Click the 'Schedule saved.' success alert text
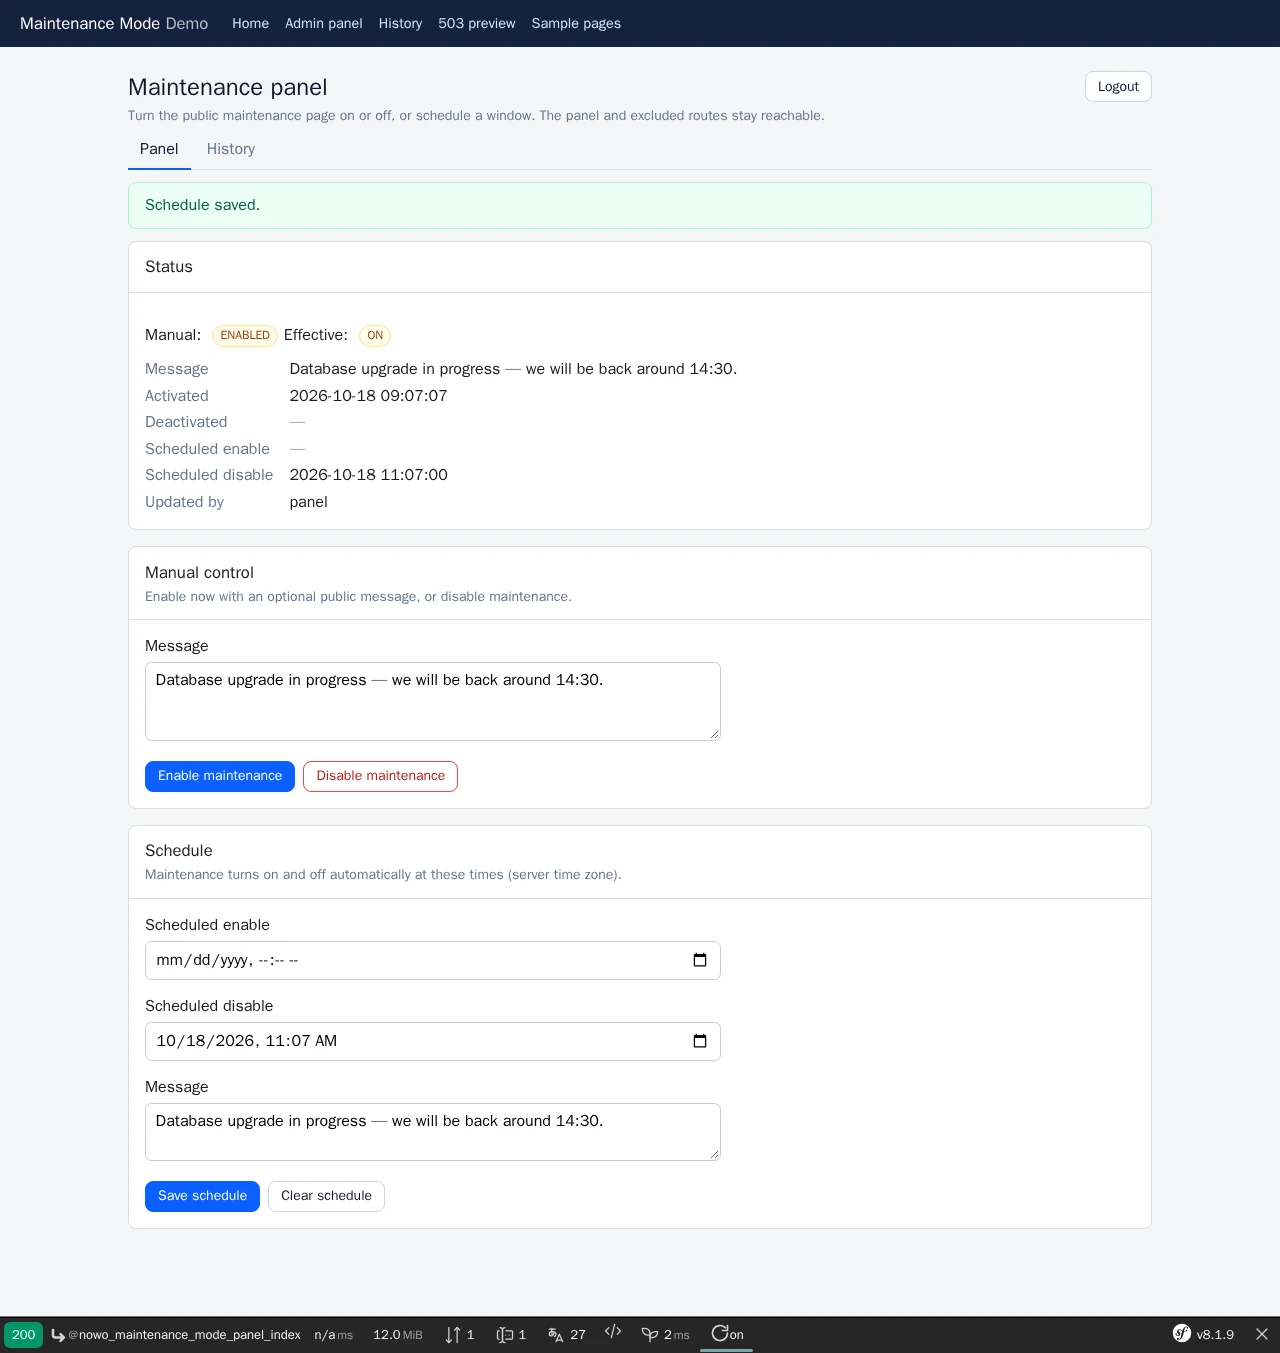1280x1353 pixels. click(x=202, y=205)
